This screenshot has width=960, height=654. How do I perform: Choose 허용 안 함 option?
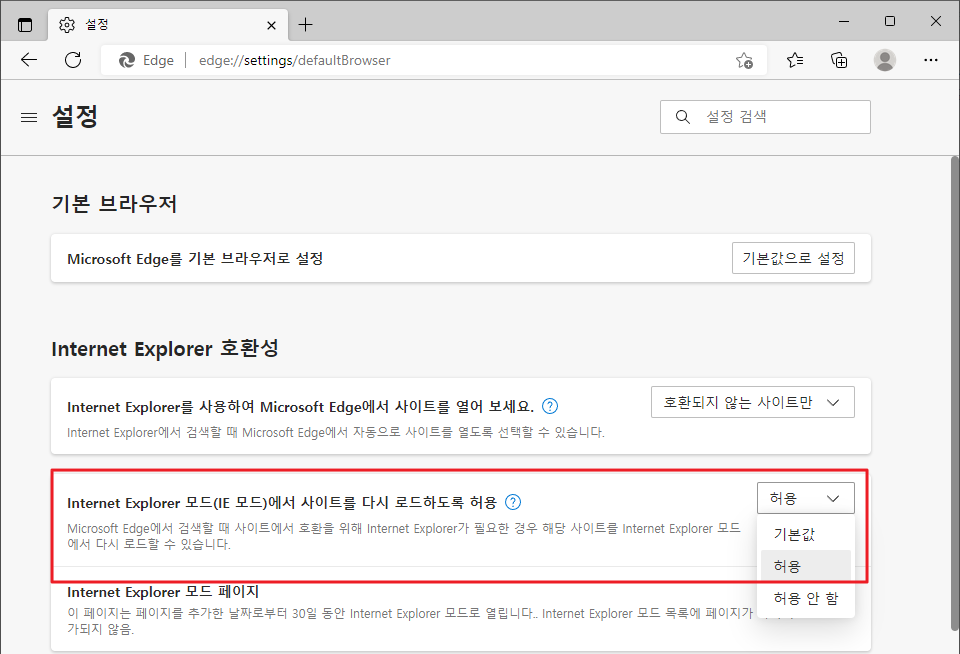(806, 598)
